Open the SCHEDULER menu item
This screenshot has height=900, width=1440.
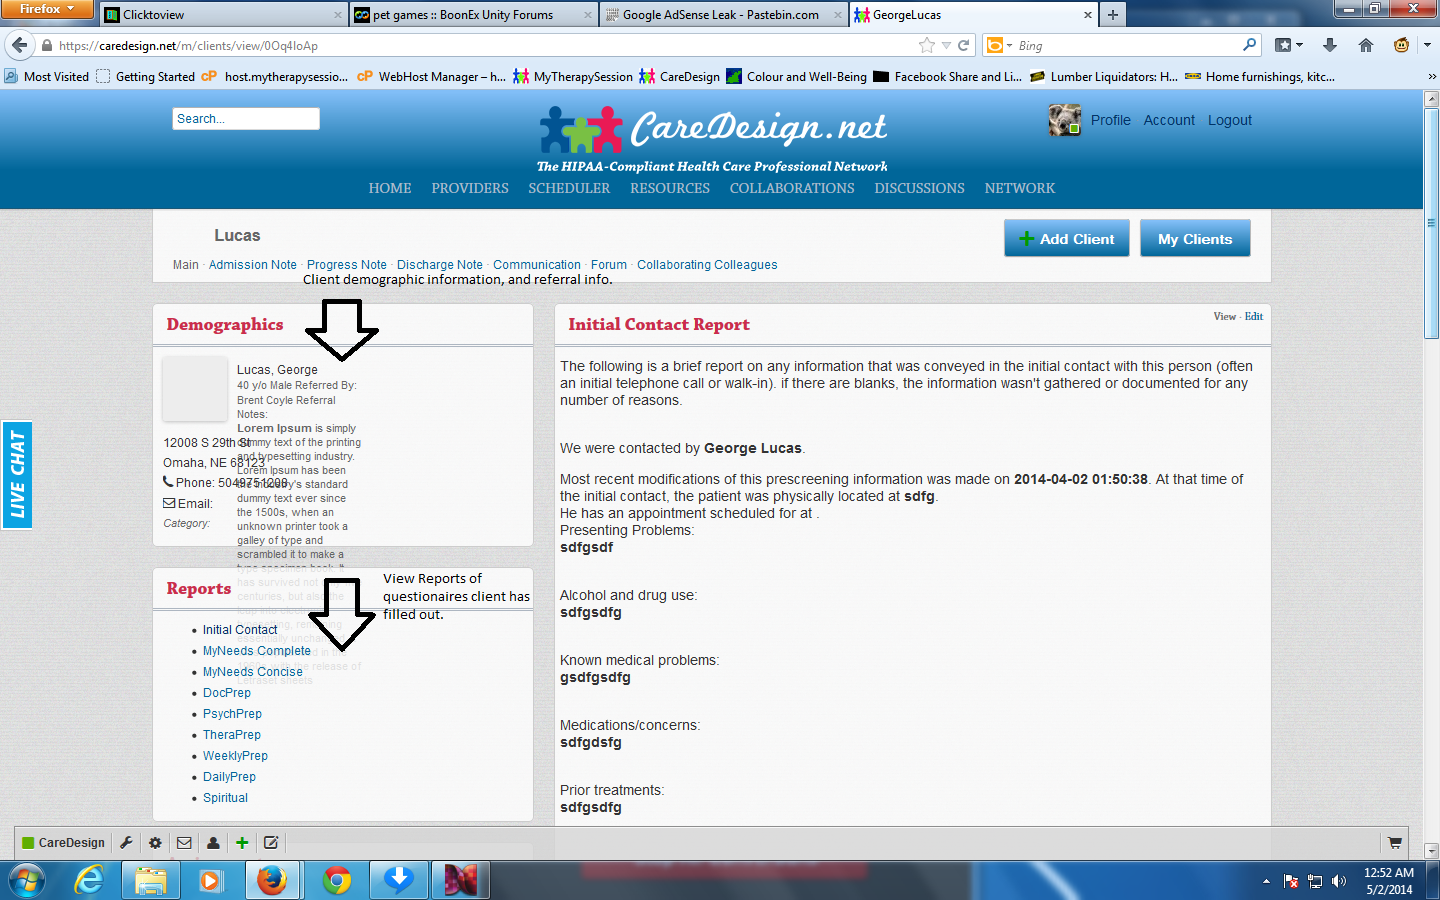(569, 188)
